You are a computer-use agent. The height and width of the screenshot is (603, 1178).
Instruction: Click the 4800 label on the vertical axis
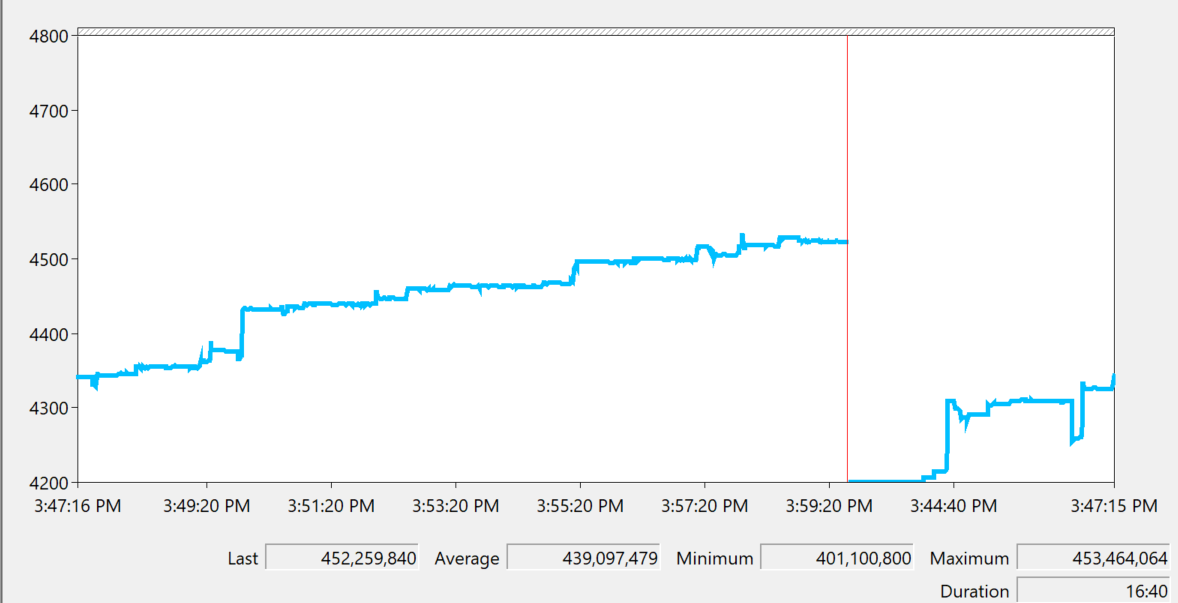(x=48, y=36)
